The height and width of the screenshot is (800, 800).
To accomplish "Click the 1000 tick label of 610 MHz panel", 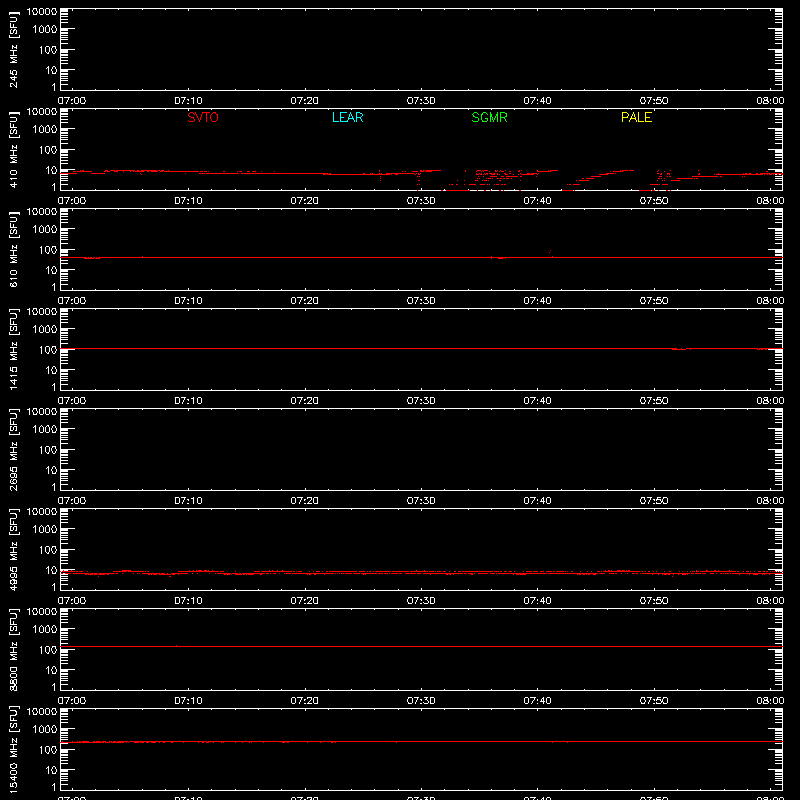I will click(x=45, y=230).
